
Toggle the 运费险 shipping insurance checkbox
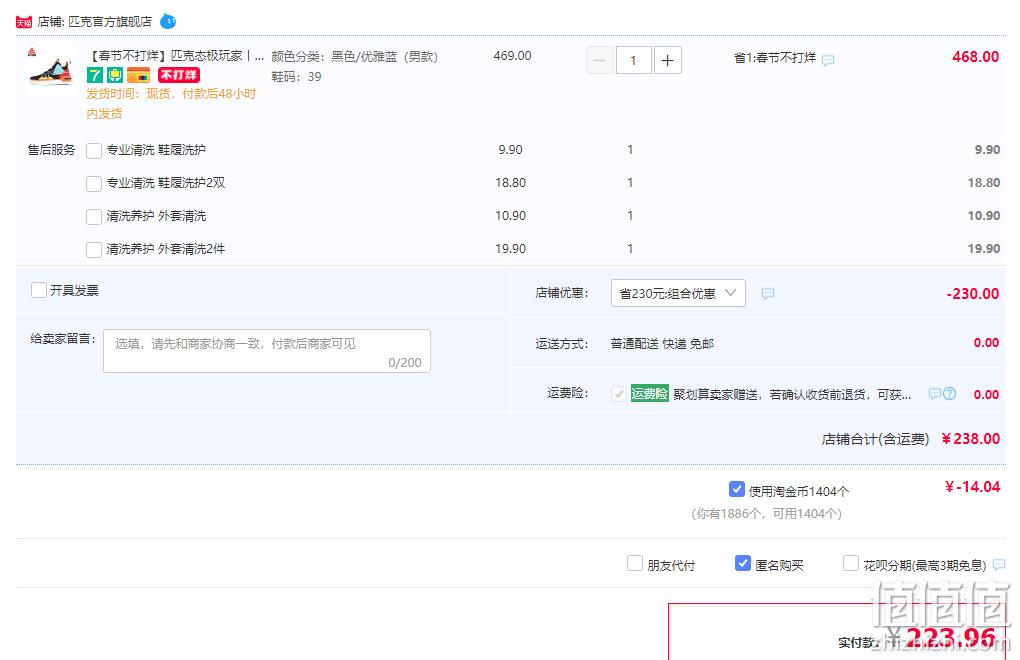619,394
